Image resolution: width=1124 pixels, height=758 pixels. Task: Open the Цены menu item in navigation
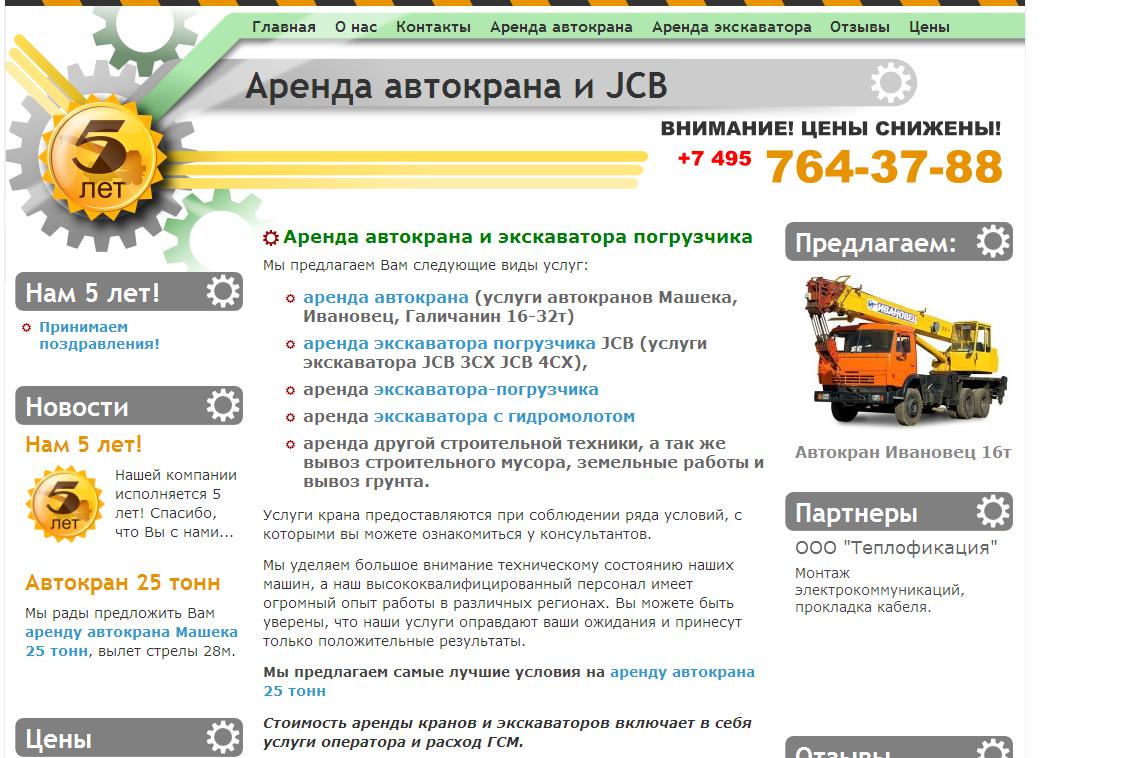[x=929, y=27]
